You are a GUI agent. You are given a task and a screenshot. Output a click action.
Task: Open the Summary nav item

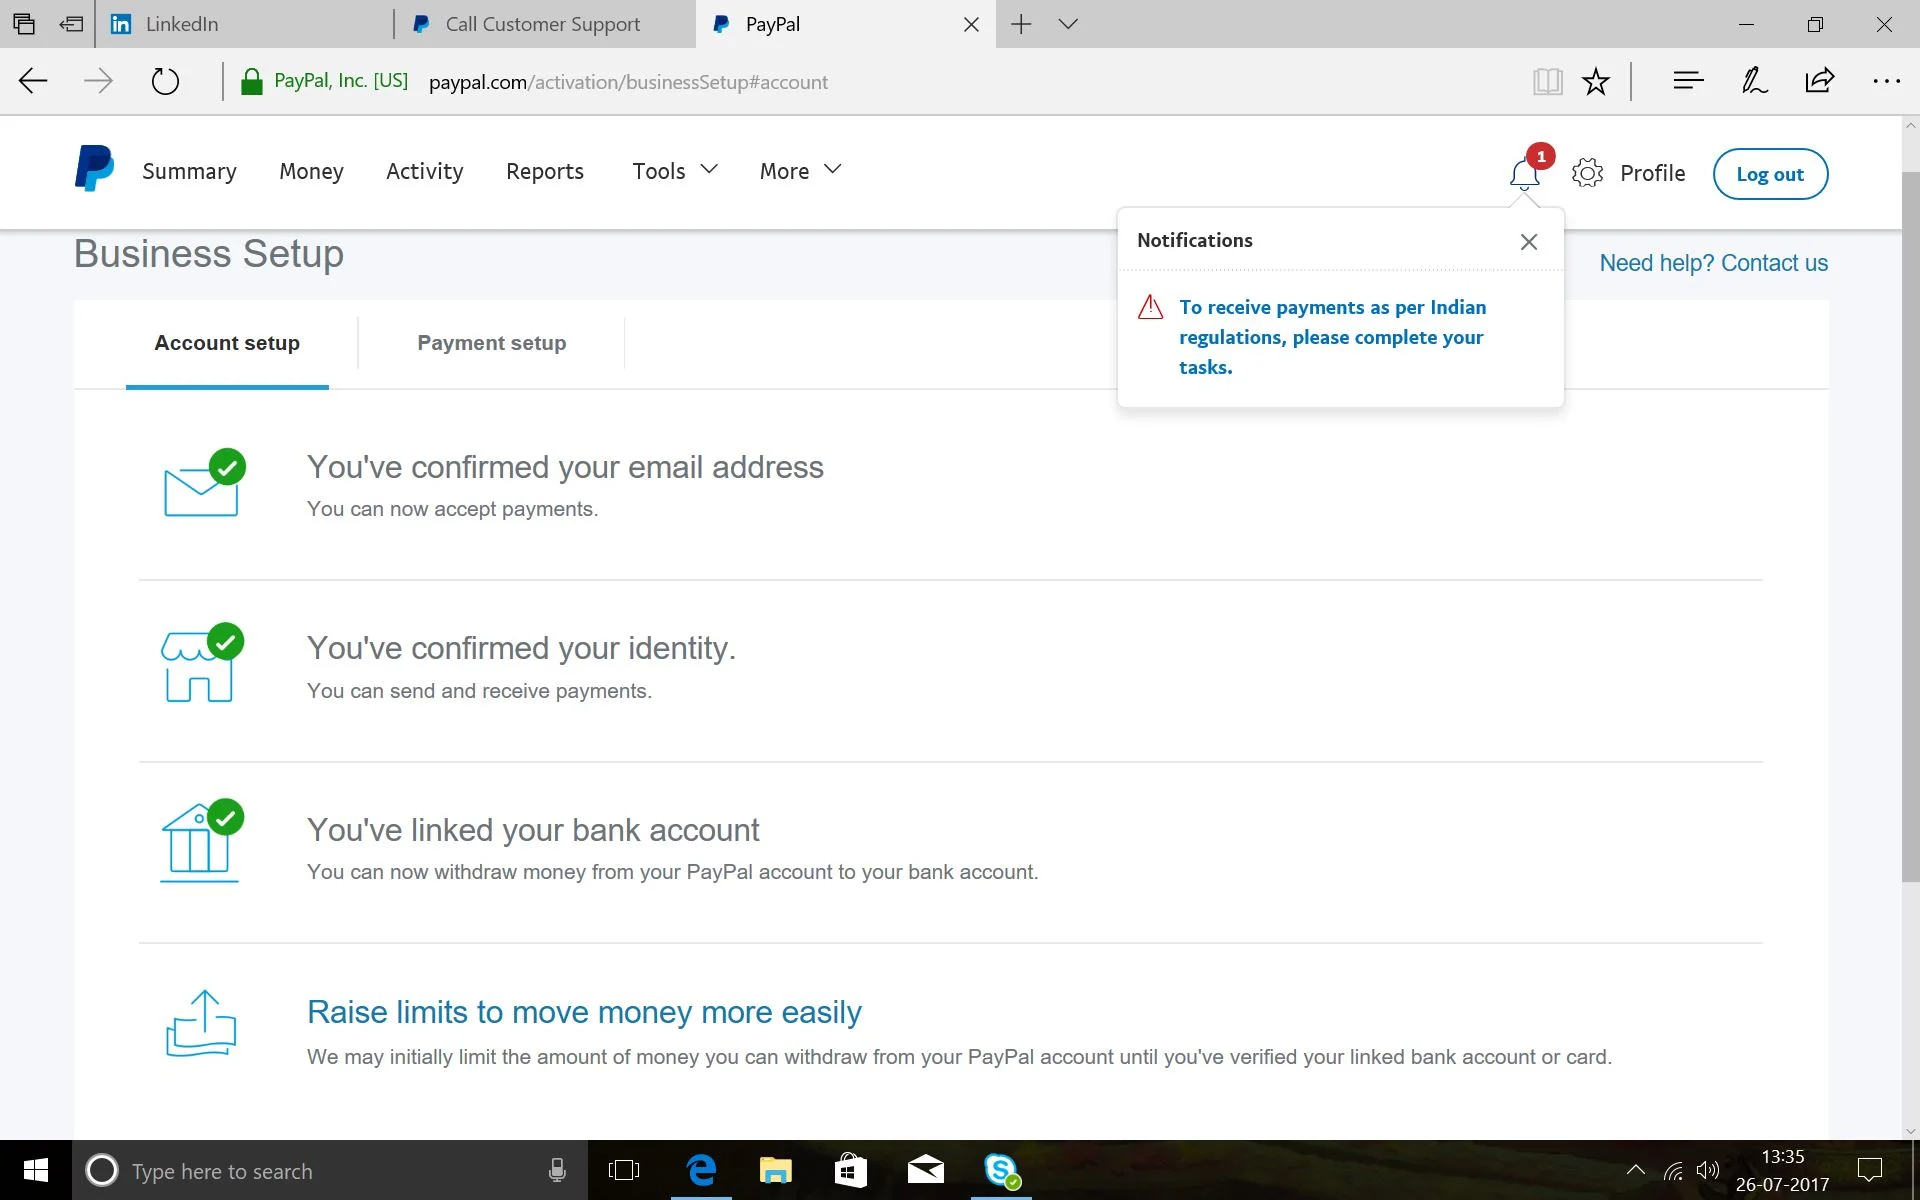pyautogui.click(x=189, y=171)
